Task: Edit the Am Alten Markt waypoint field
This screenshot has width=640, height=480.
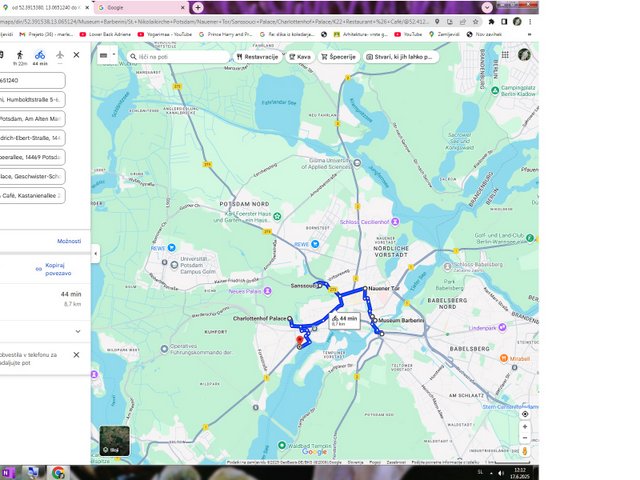Action: point(32,119)
